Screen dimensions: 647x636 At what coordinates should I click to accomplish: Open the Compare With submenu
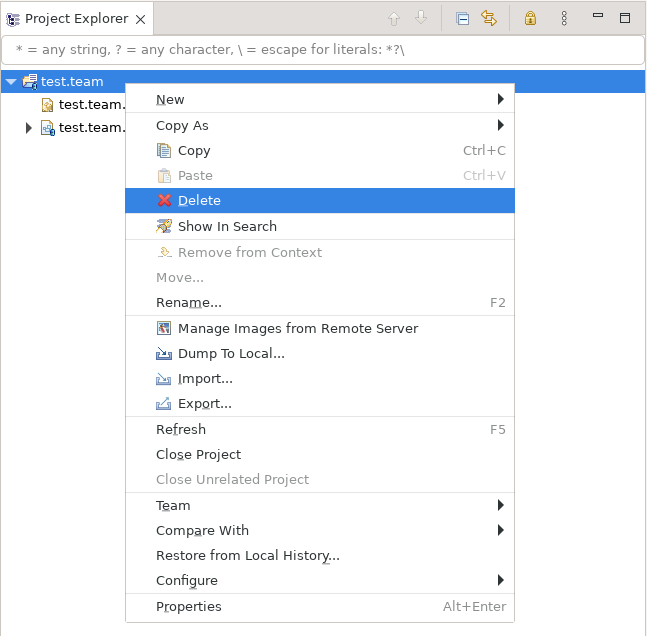pyautogui.click(x=320, y=530)
